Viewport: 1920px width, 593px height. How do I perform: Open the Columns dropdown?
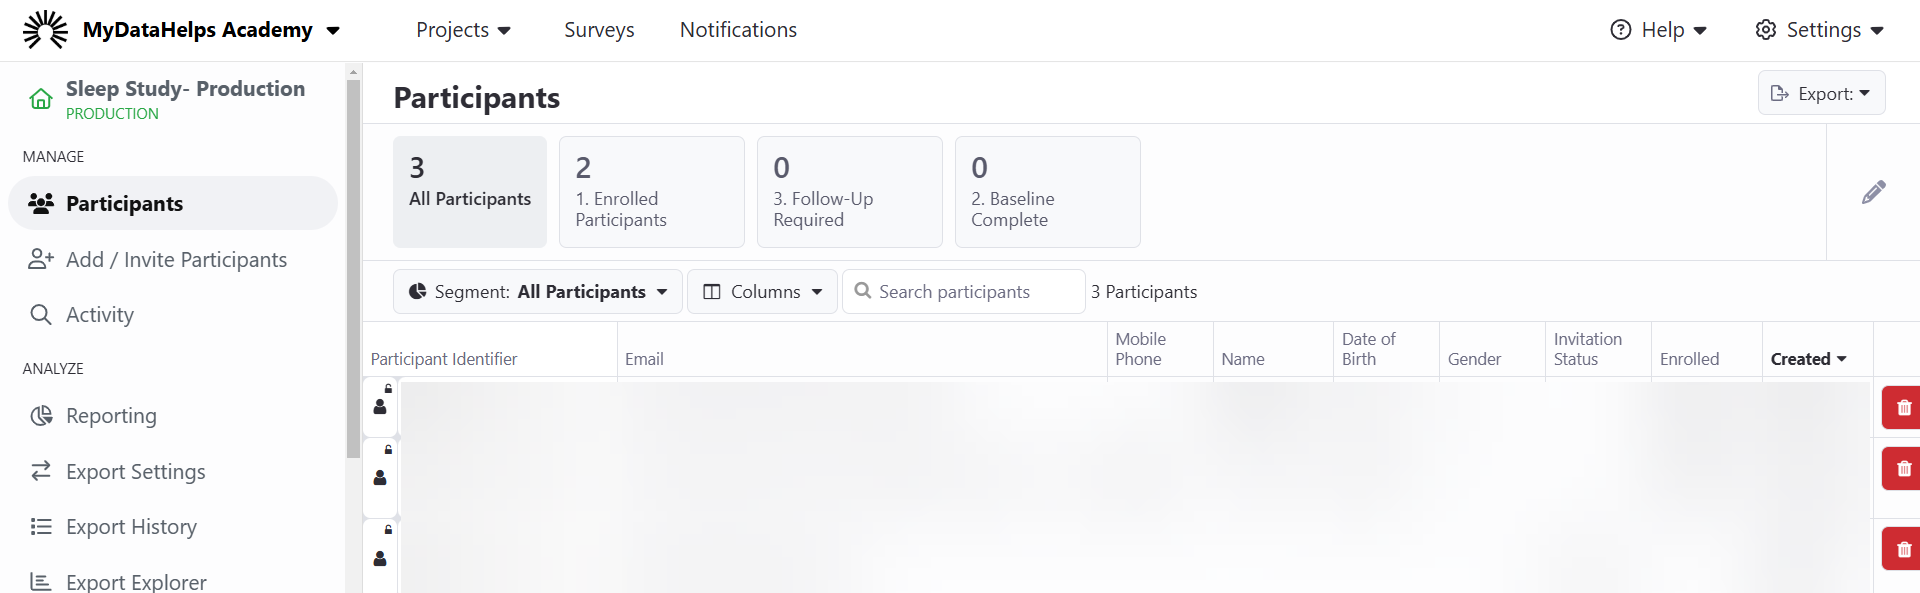pyautogui.click(x=762, y=292)
